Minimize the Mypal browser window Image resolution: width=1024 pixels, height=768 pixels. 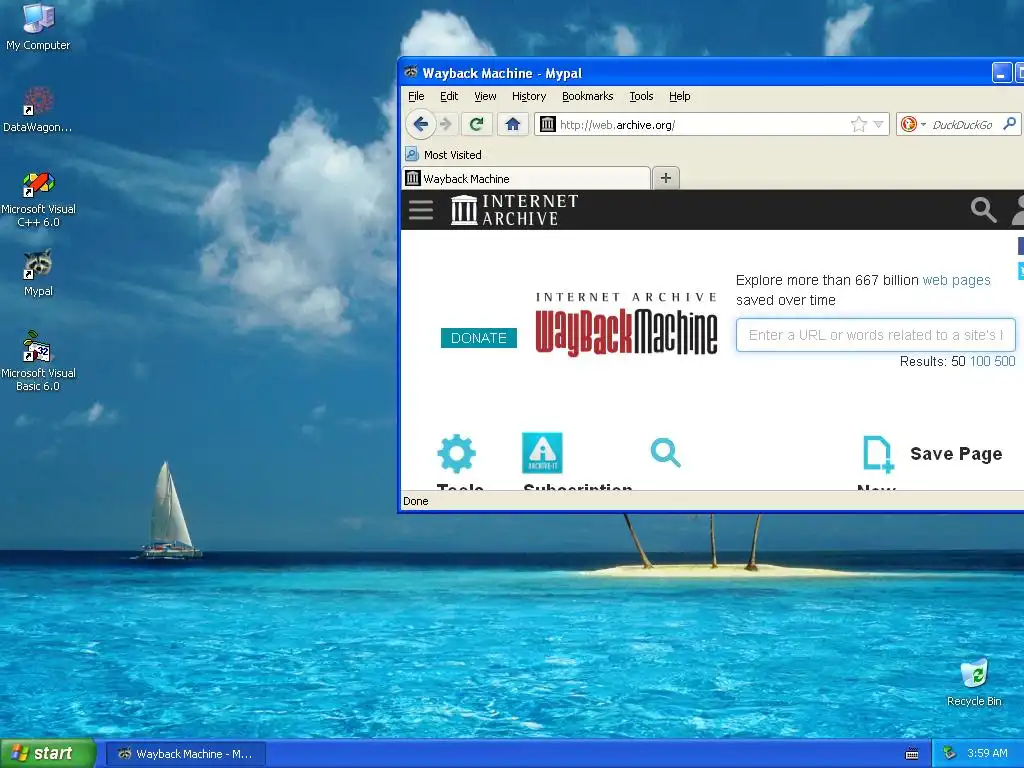(1001, 72)
